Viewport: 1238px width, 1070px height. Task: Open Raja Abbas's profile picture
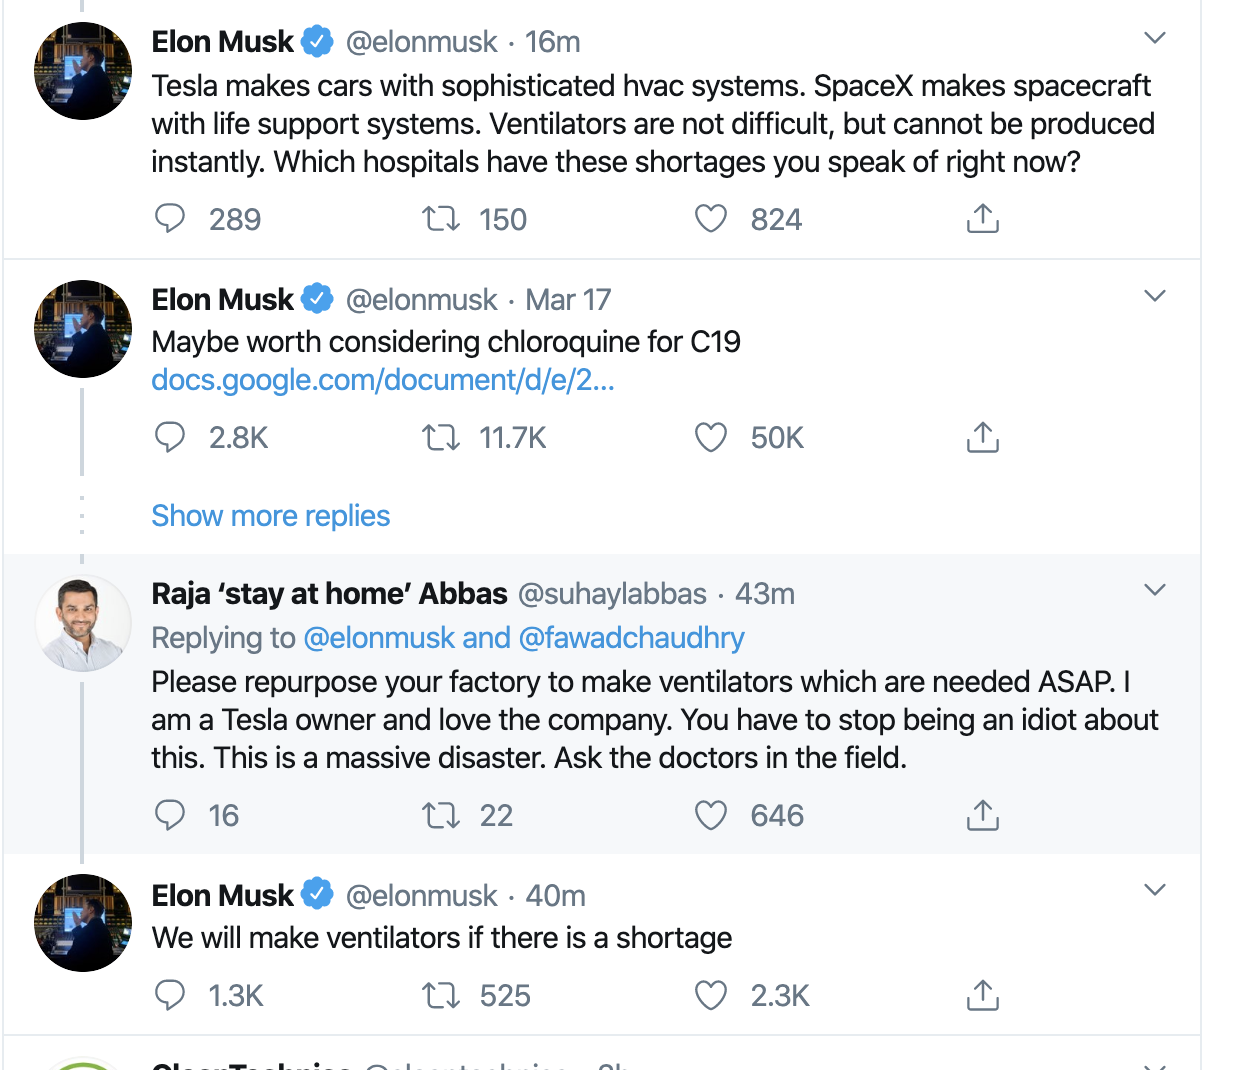[83, 623]
